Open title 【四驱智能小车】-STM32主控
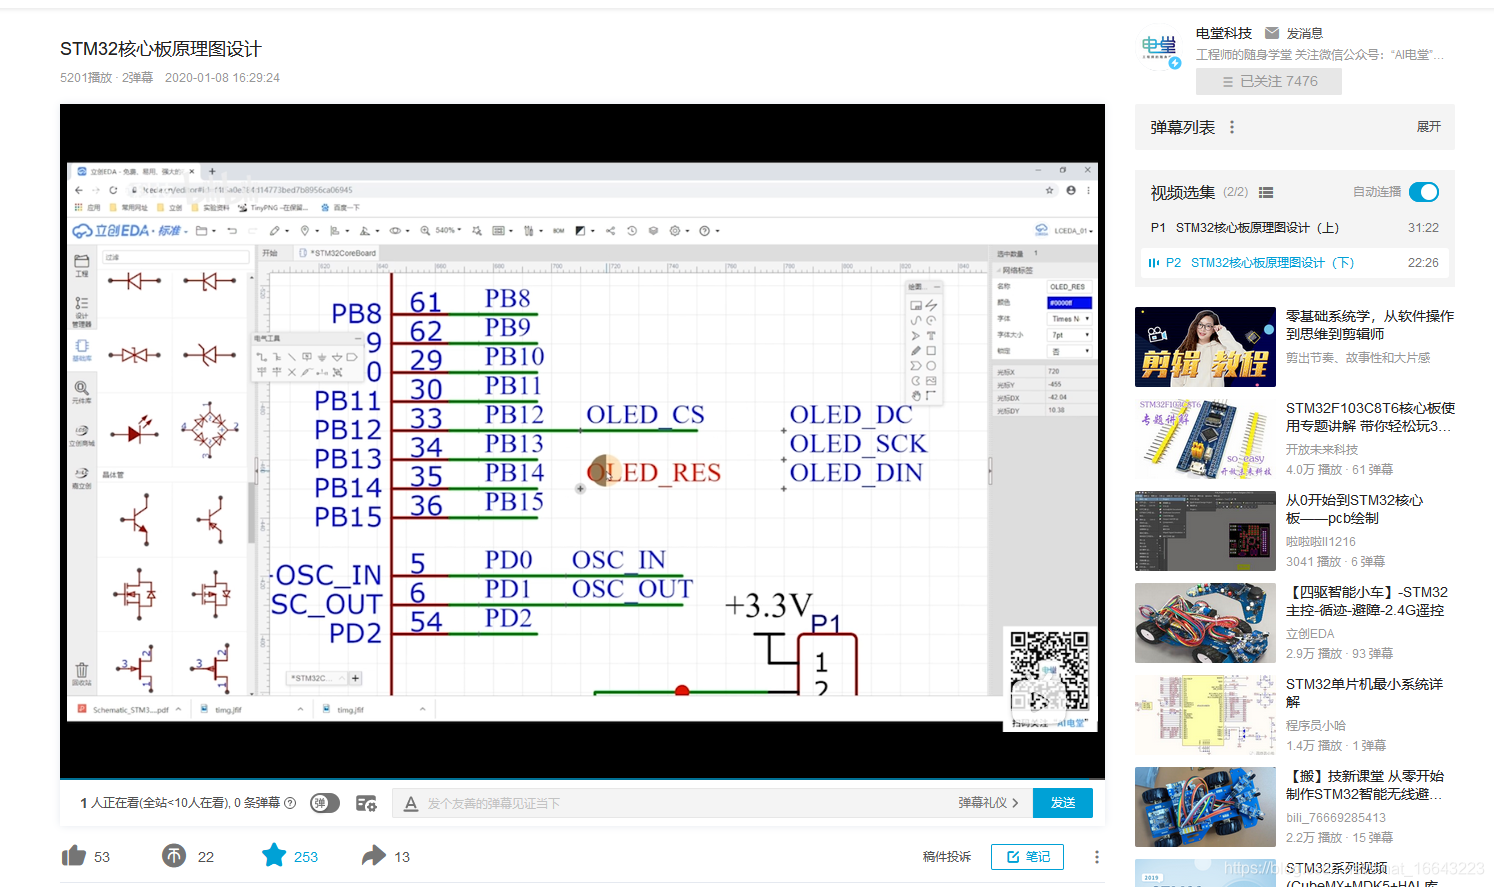The image size is (1494, 887). click(x=1367, y=601)
